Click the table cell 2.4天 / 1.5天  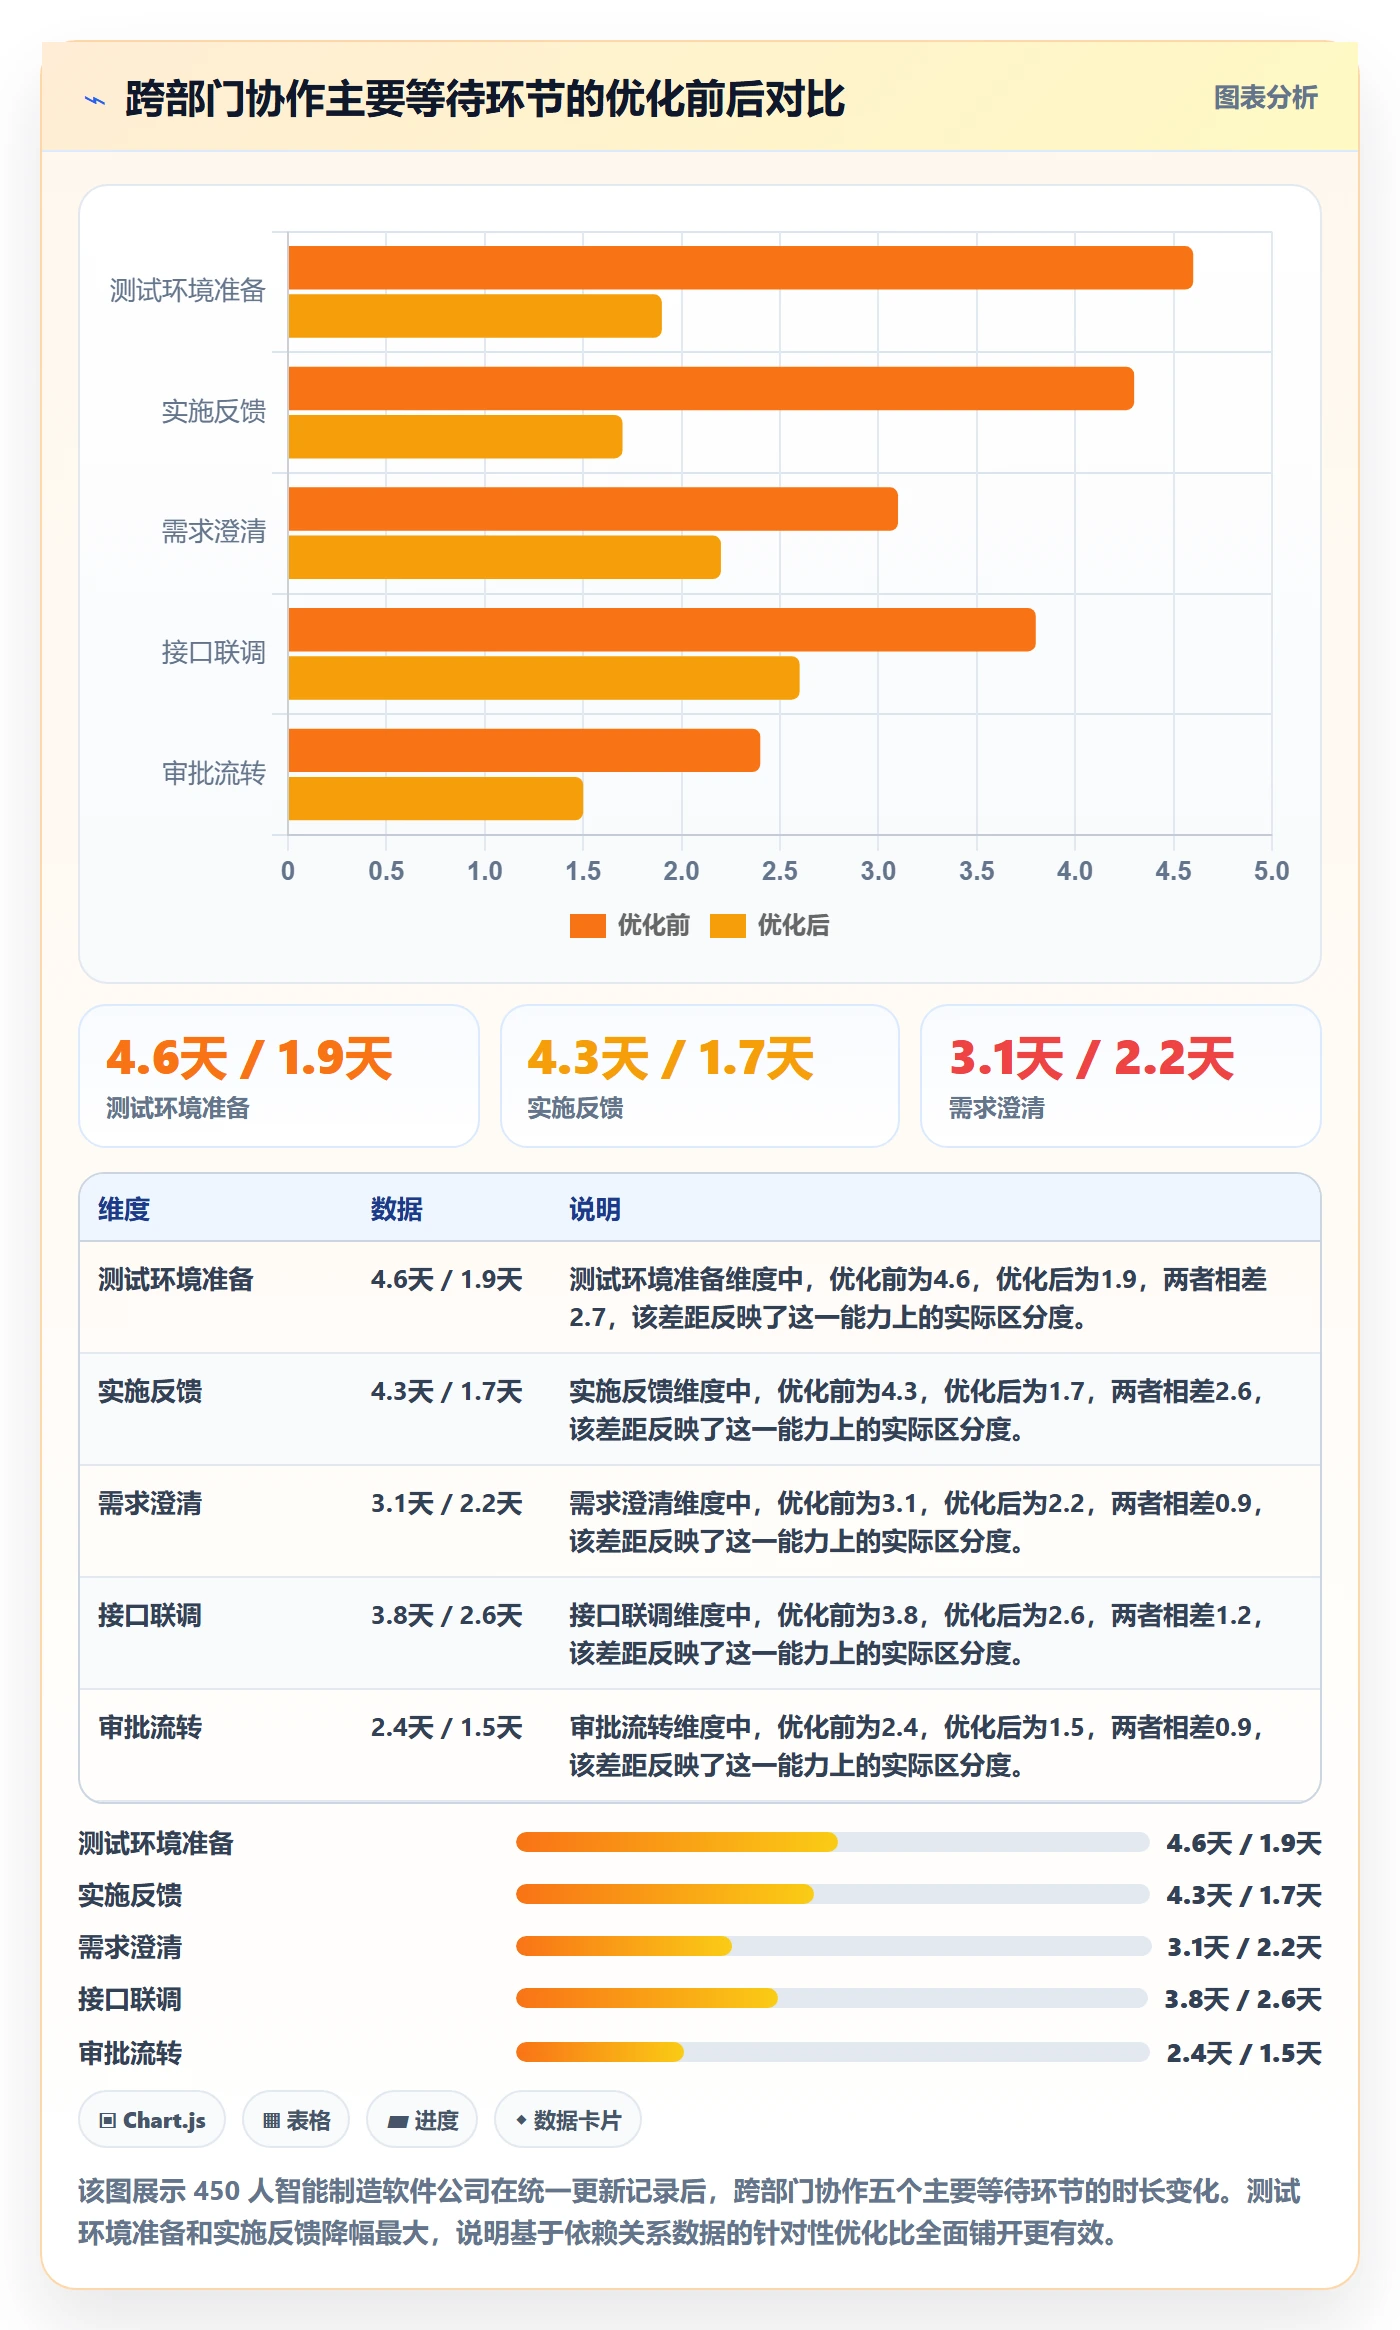[x=447, y=1727]
